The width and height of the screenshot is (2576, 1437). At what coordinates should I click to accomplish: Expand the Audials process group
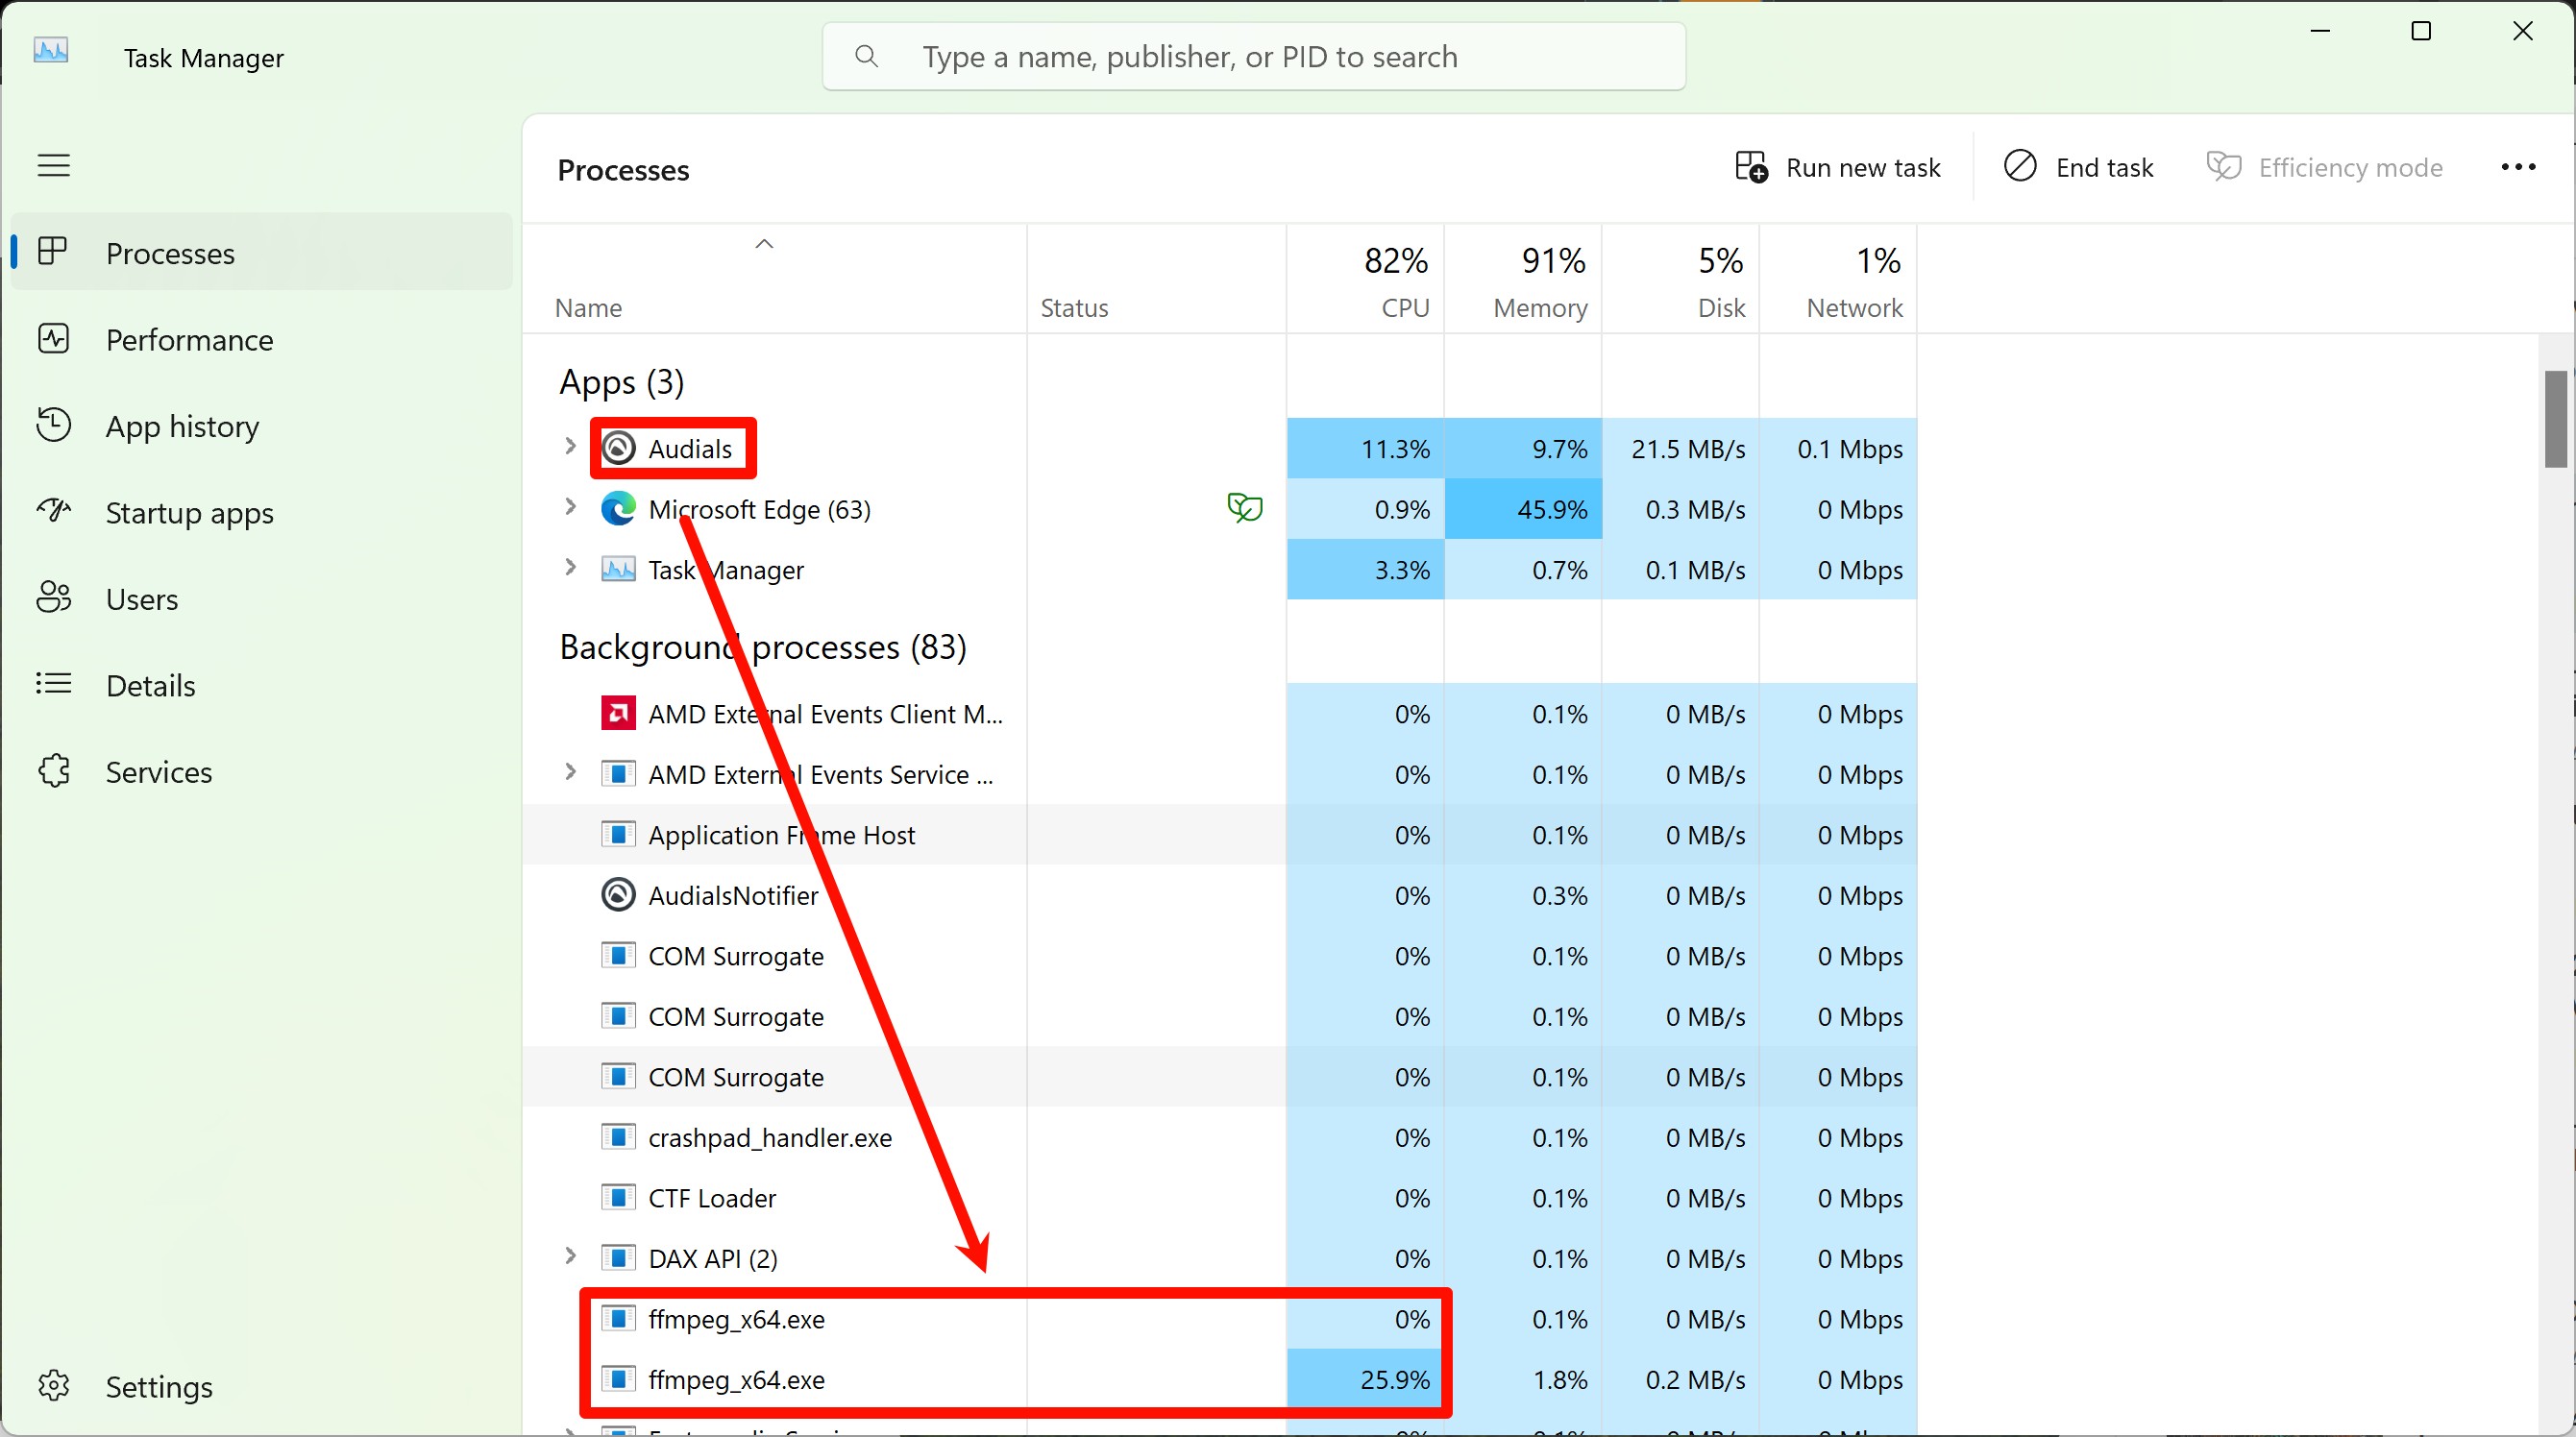coord(570,446)
